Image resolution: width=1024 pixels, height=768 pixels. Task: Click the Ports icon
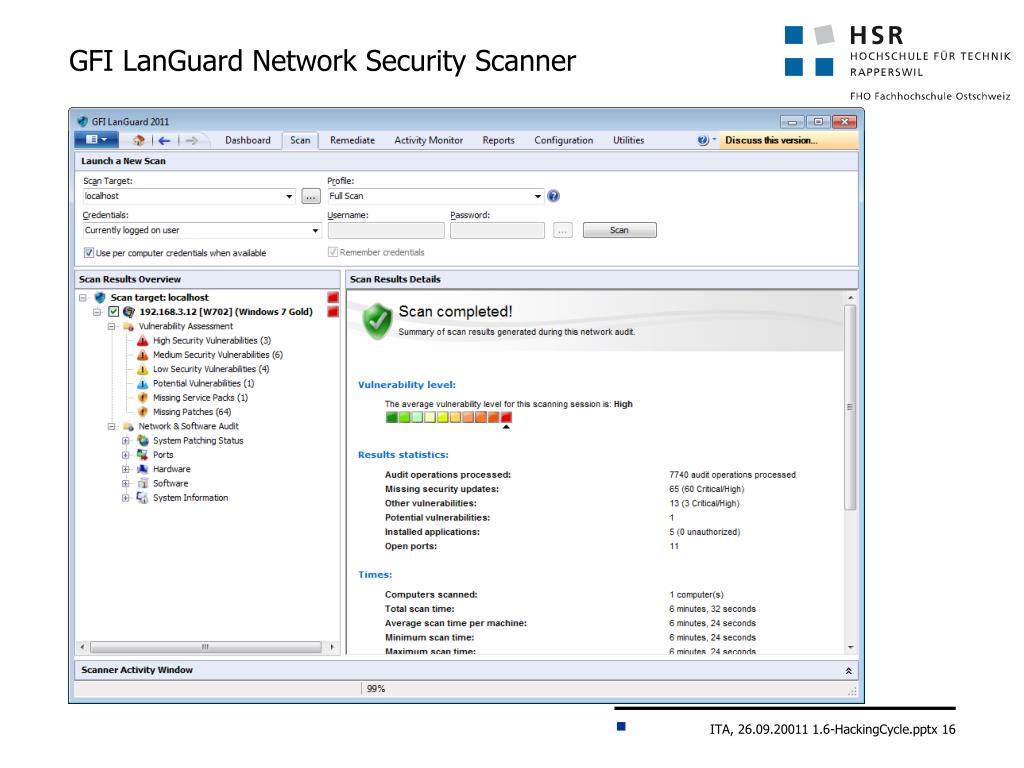tap(142, 455)
